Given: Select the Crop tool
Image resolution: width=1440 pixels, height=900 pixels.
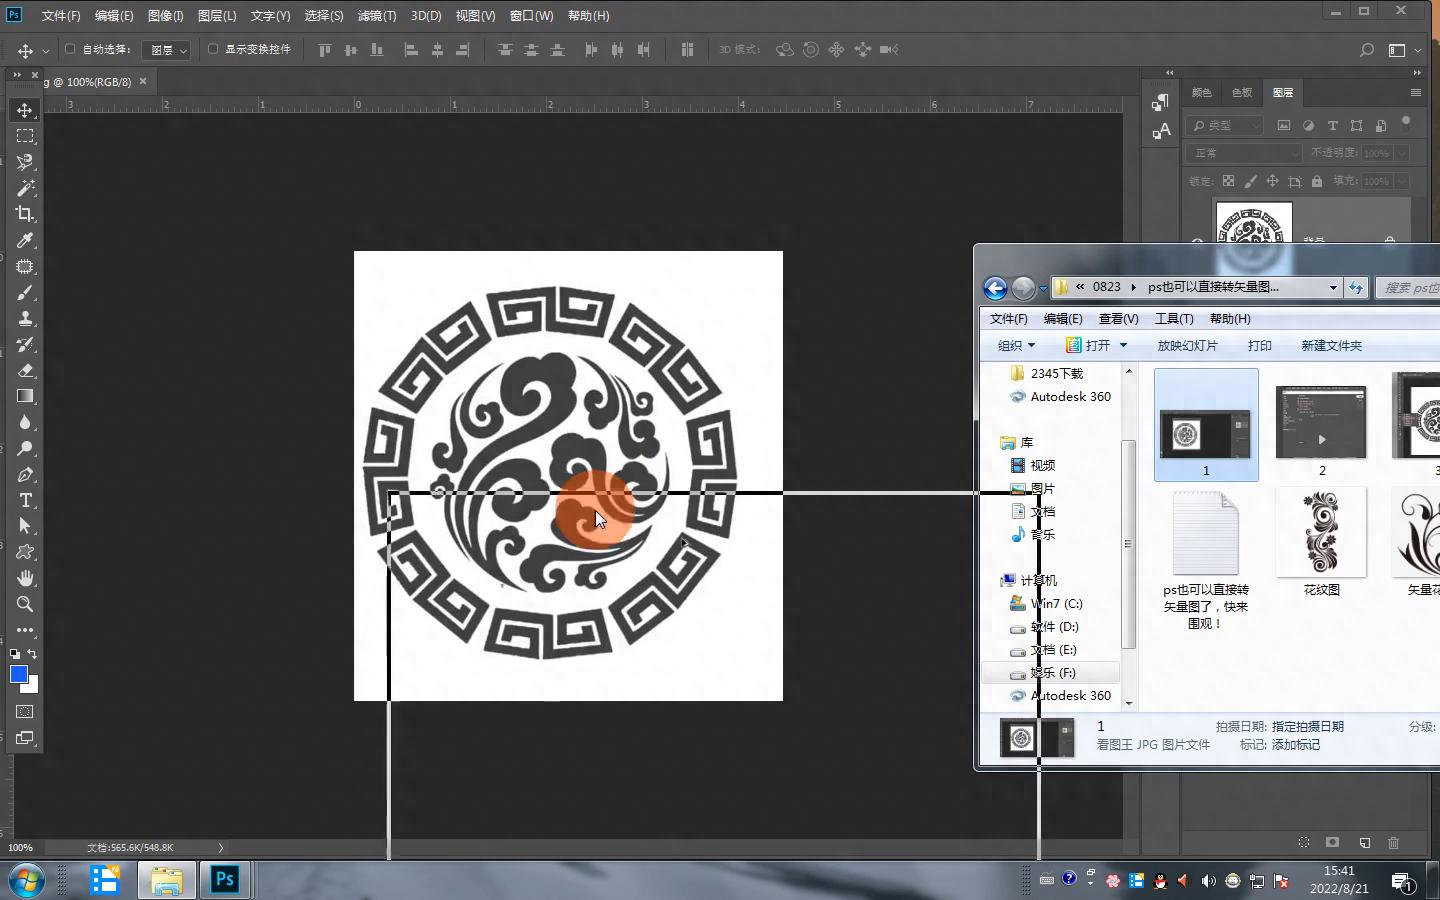Looking at the screenshot, I should [x=25, y=214].
